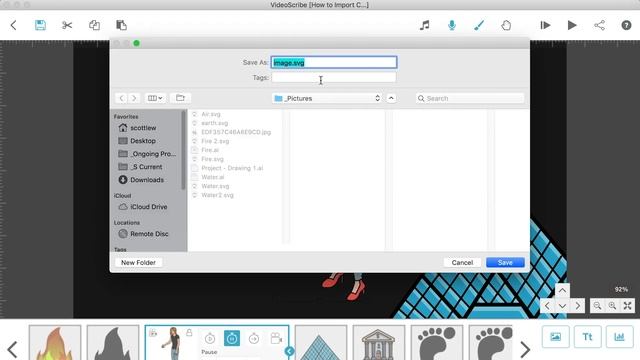Collapse the dialog with the chevron button
The width and height of the screenshot is (640, 360).
391,98
